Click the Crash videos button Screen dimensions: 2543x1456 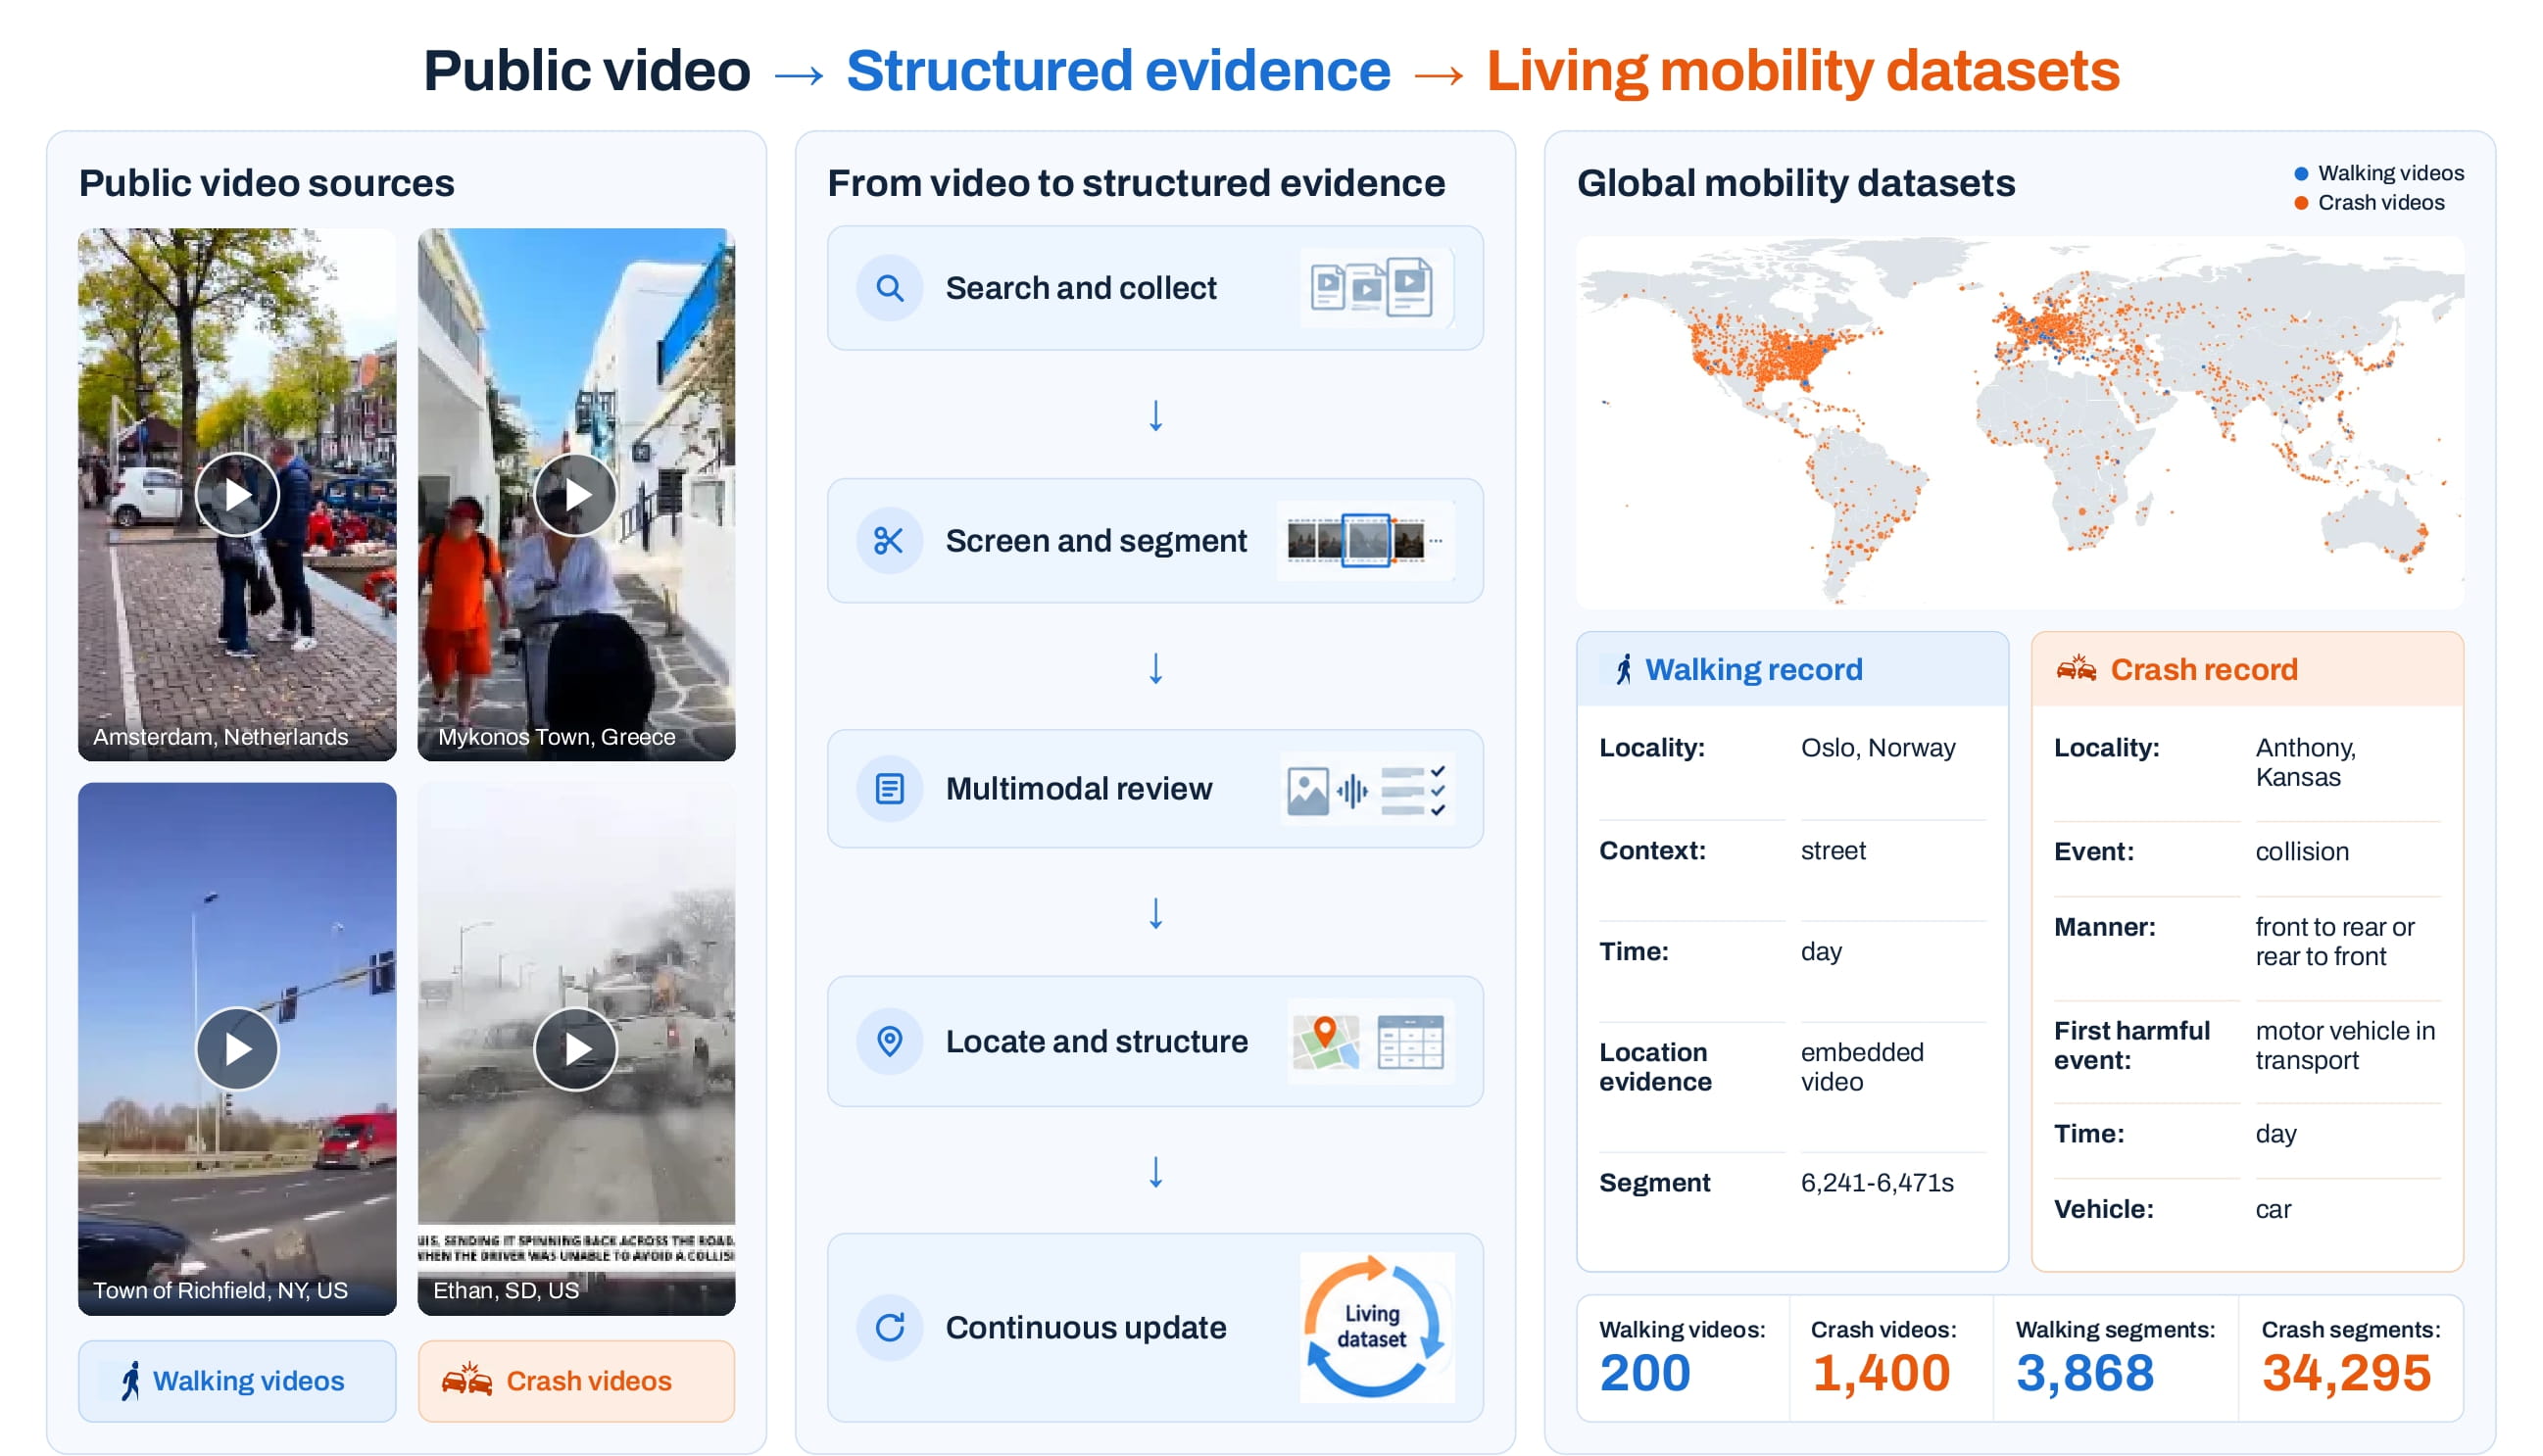pos(576,1381)
